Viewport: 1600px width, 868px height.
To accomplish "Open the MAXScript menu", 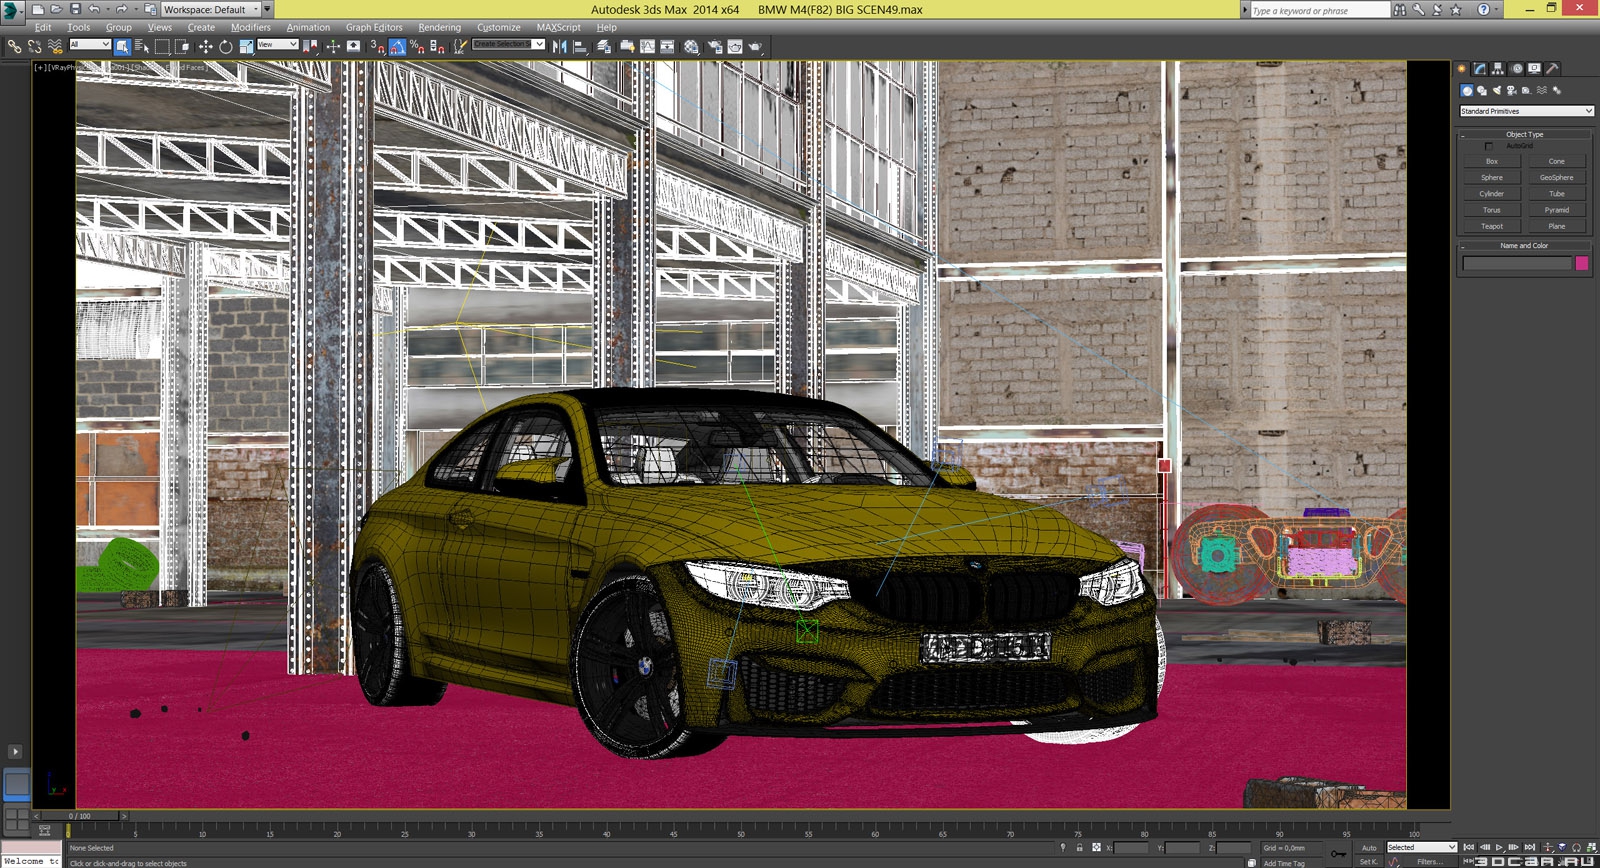I will (x=558, y=27).
